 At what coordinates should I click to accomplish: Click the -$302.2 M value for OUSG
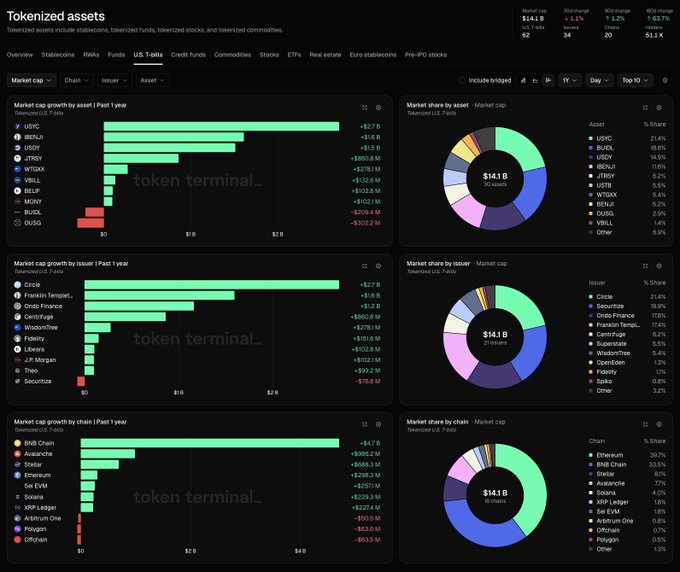click(x=365, y=223)
